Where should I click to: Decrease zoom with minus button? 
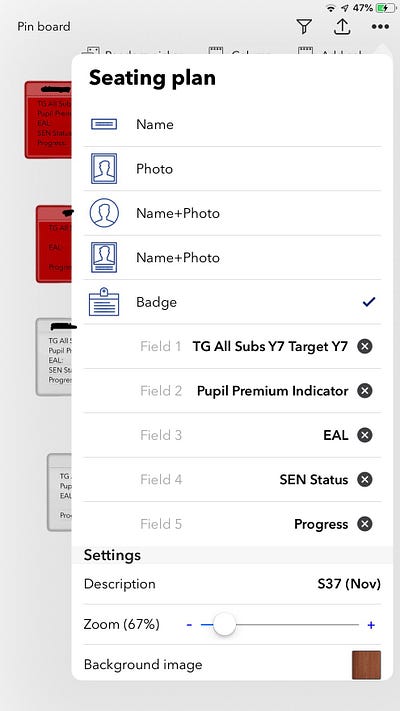click(189, 625)
